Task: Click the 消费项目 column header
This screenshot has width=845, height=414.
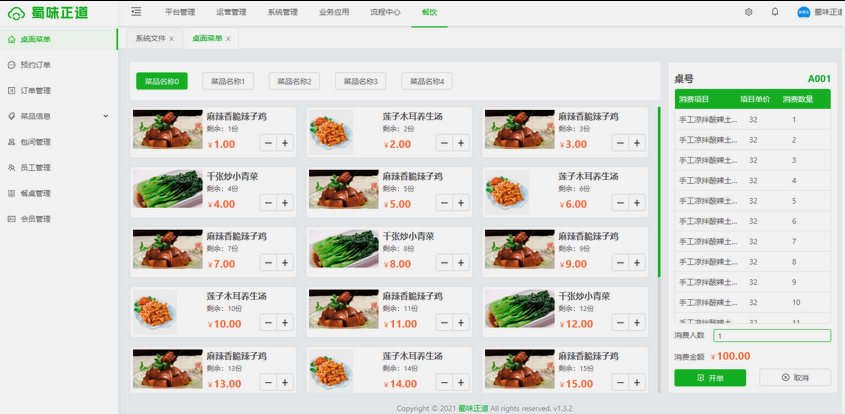Action: pos(694,99)
